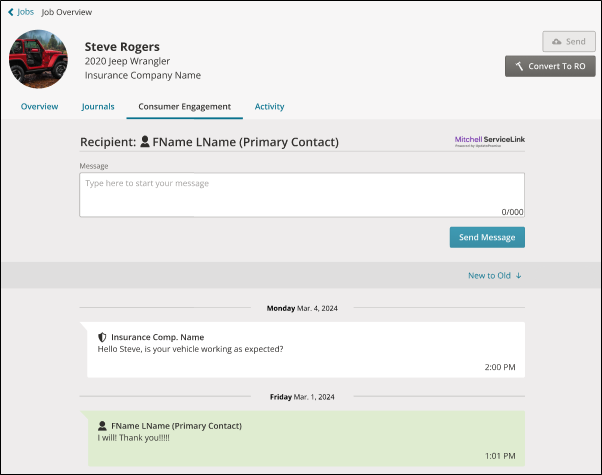Viewport: 602px width, 475px height.
Task: Open the Journals tab
Action: [x=98, y=106]
